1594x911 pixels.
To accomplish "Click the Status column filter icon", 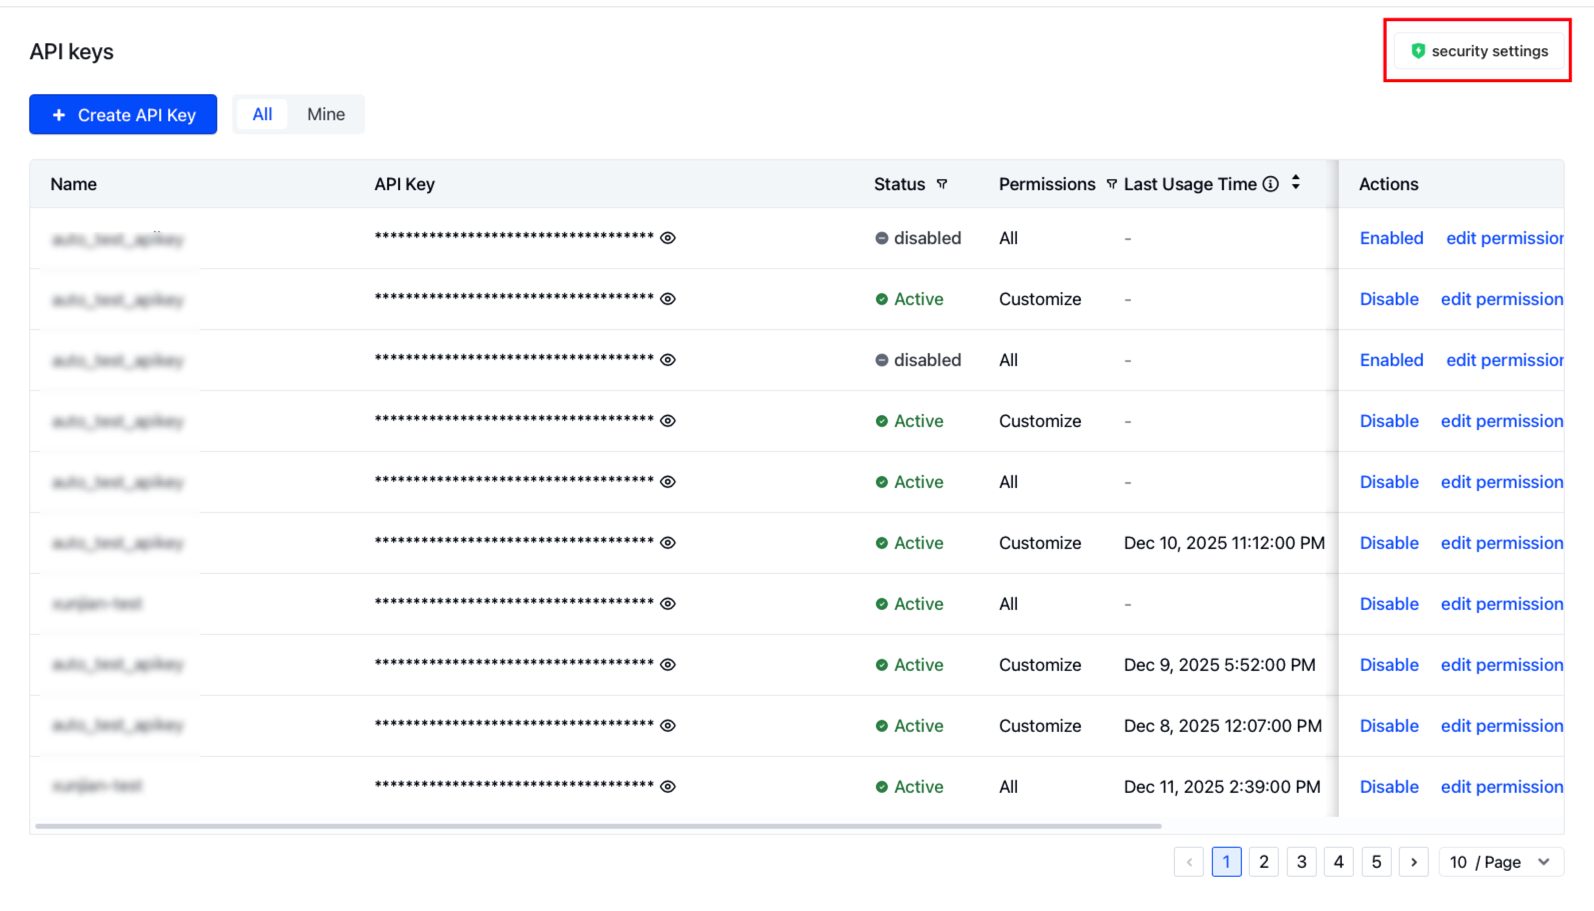I will click(x=941, y=184).
